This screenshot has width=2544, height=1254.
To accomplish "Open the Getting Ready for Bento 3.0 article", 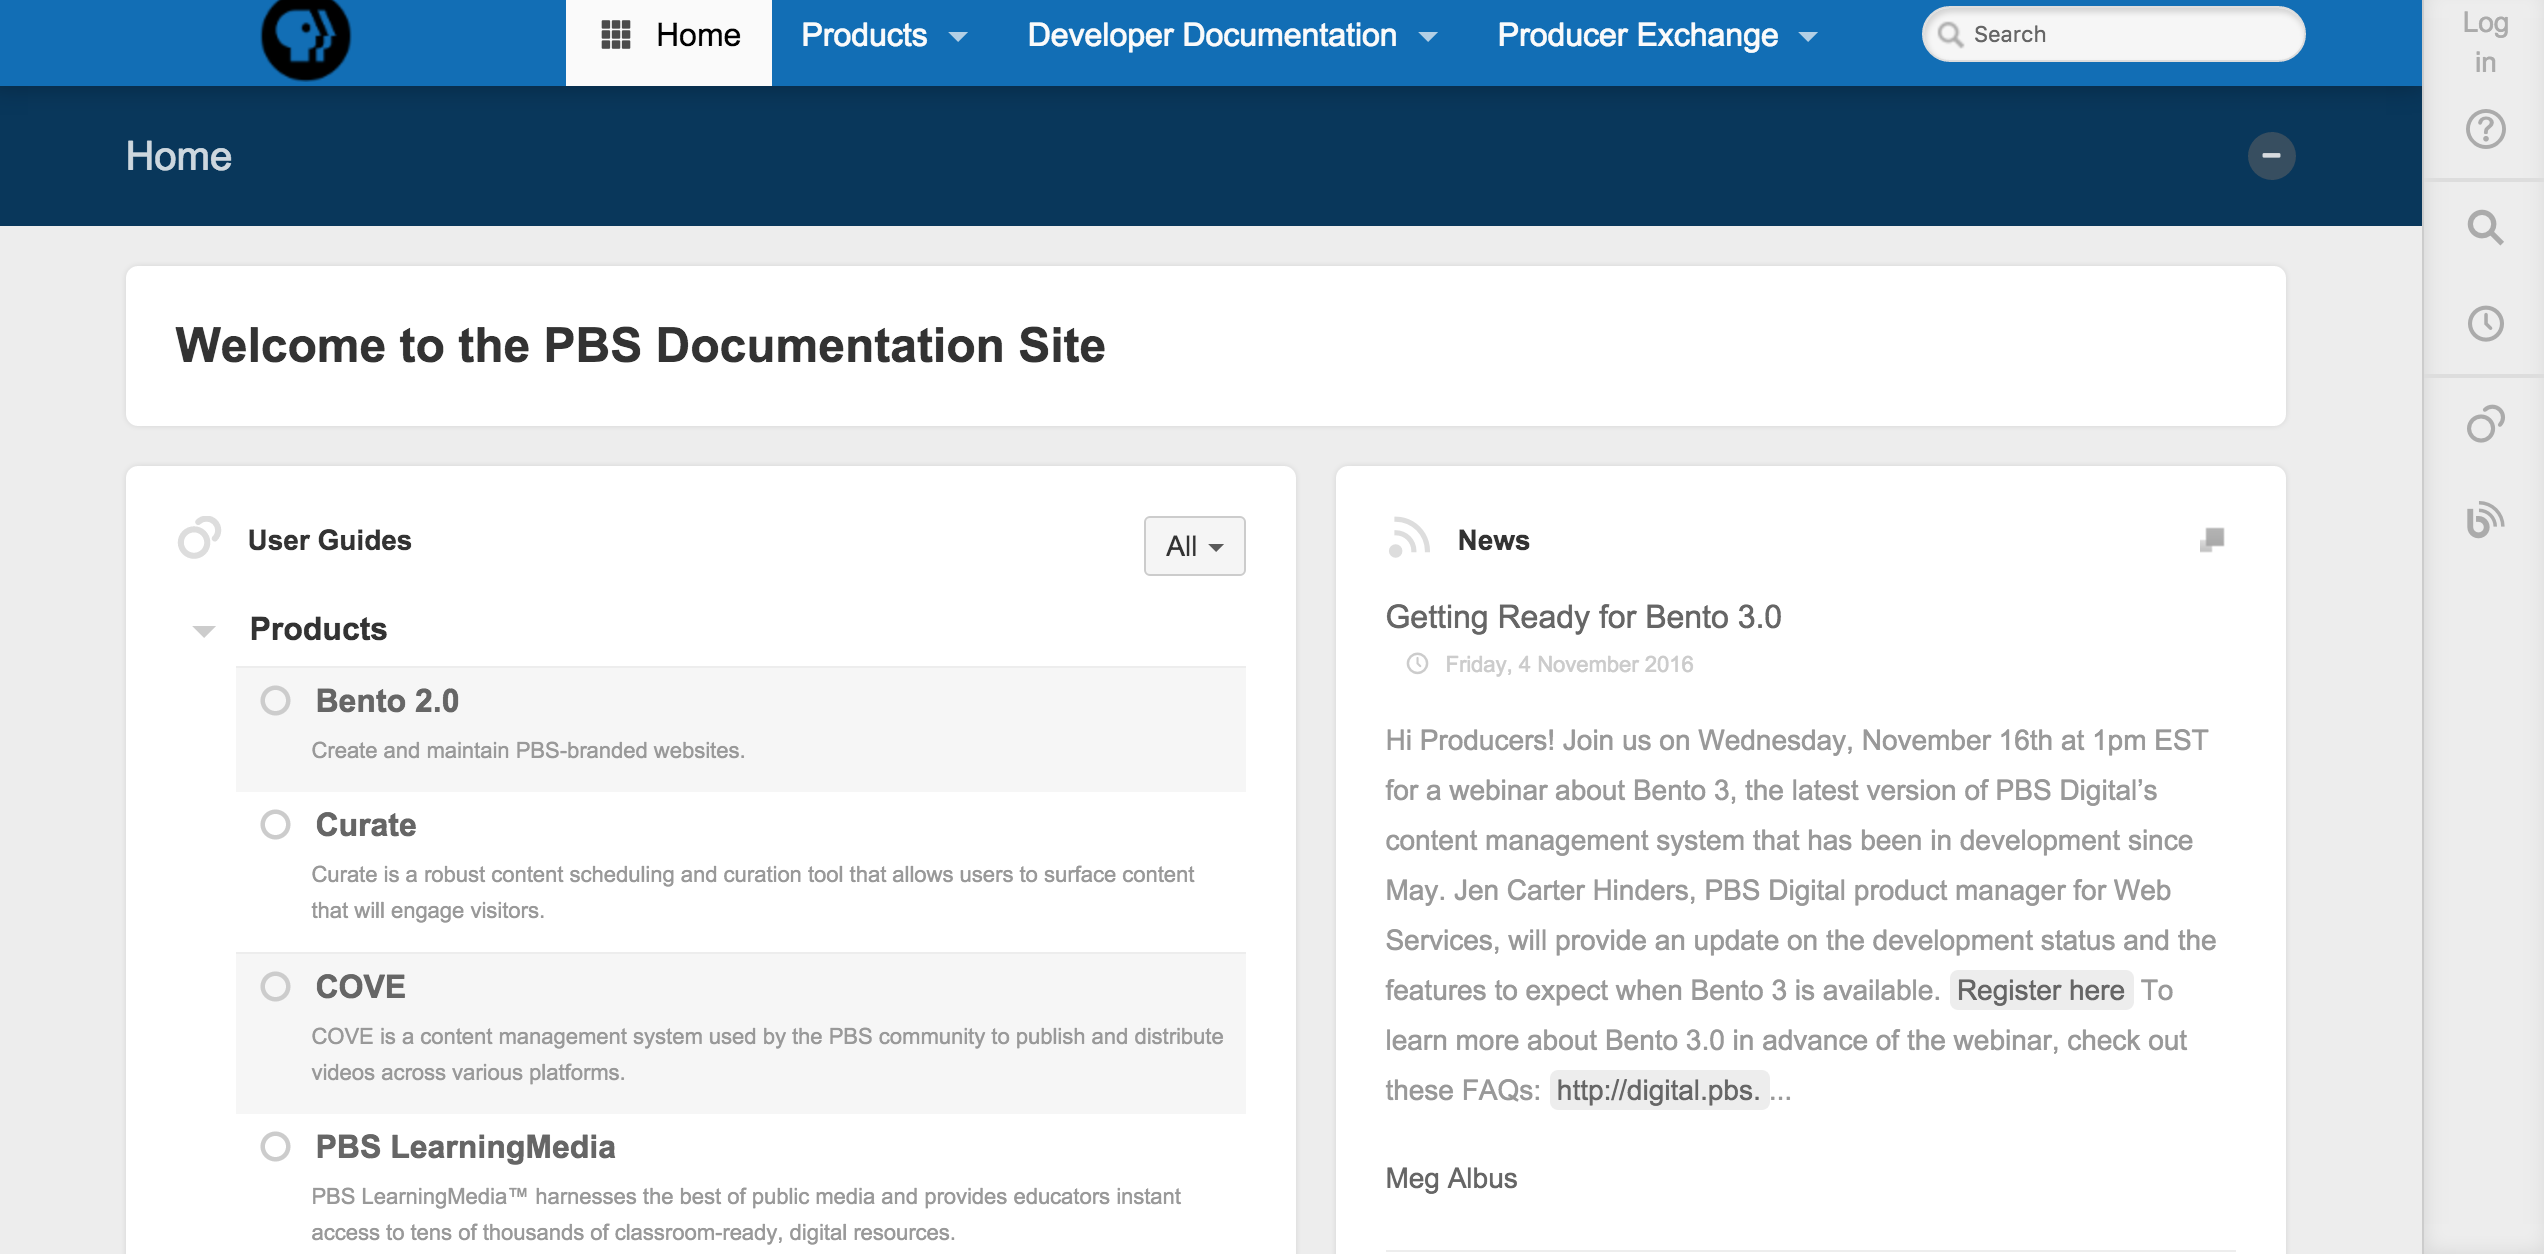I will [1583, 617].
